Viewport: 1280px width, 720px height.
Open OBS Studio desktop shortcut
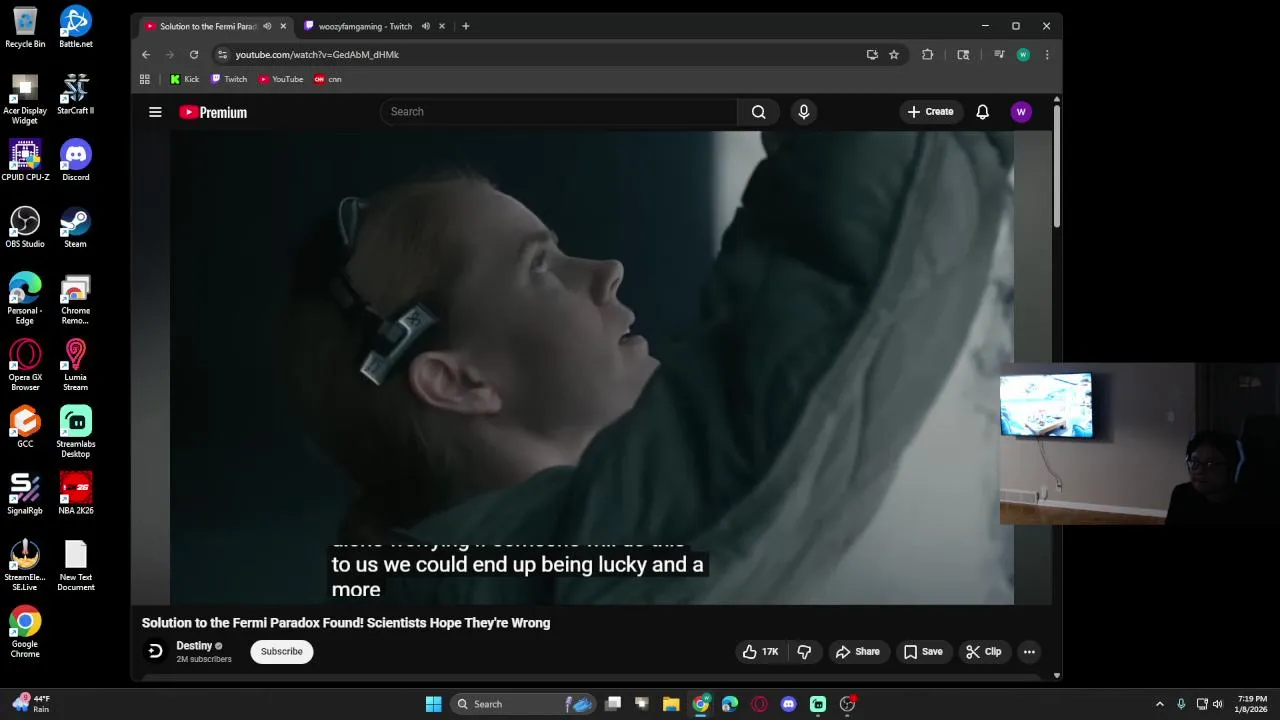(x=25, y=227)
